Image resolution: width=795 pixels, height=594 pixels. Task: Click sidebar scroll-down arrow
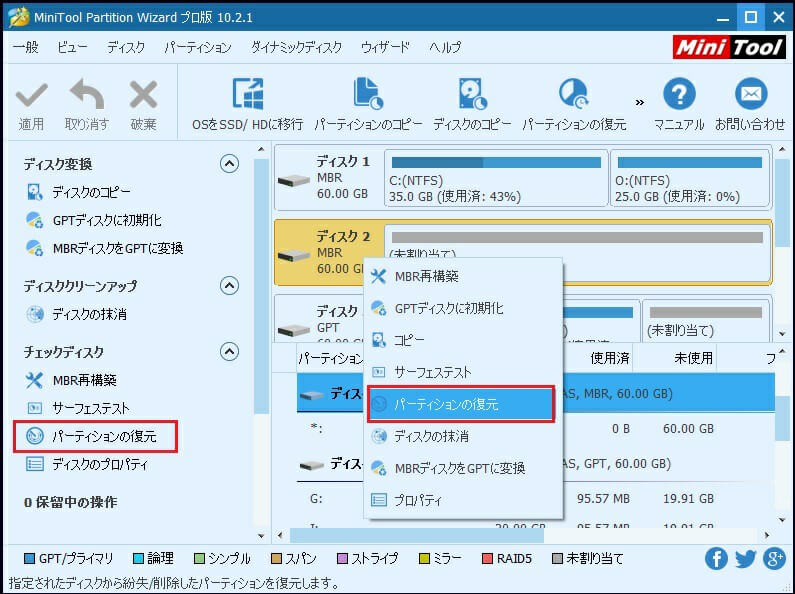(261, 535)
